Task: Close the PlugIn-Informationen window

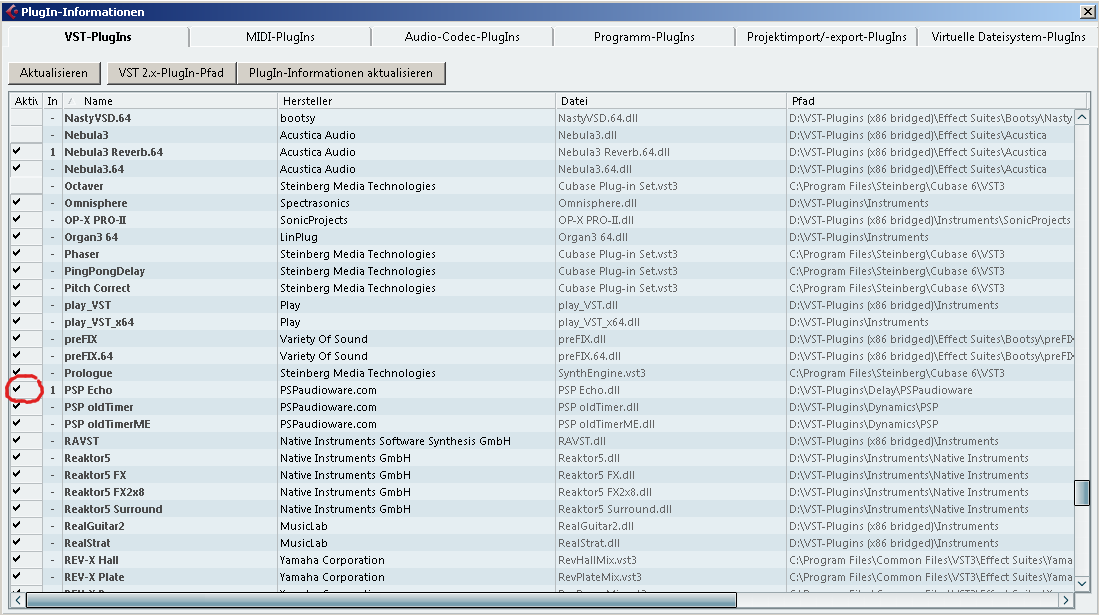Action: [1088, 12]
